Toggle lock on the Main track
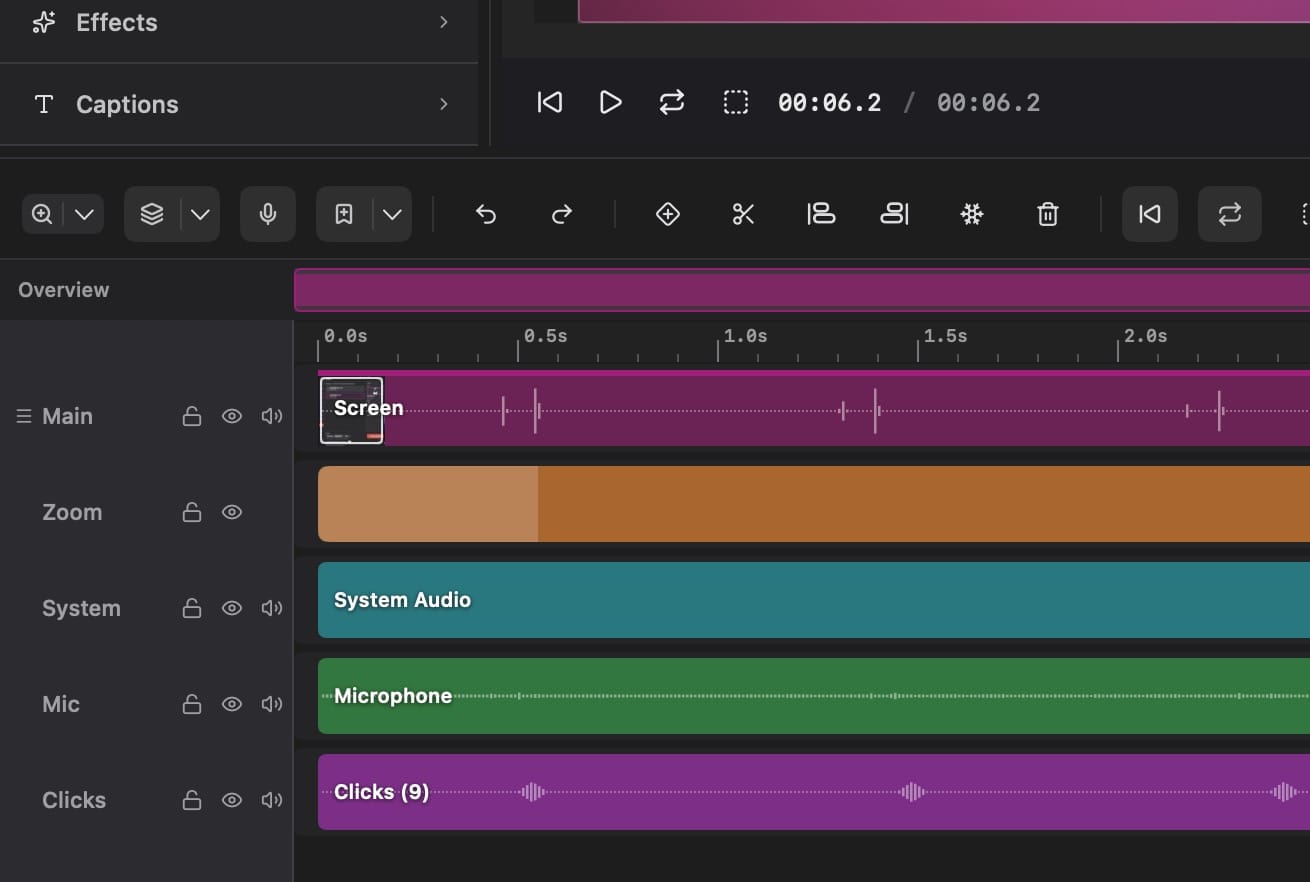1310x882 pixels. [192, 416]
